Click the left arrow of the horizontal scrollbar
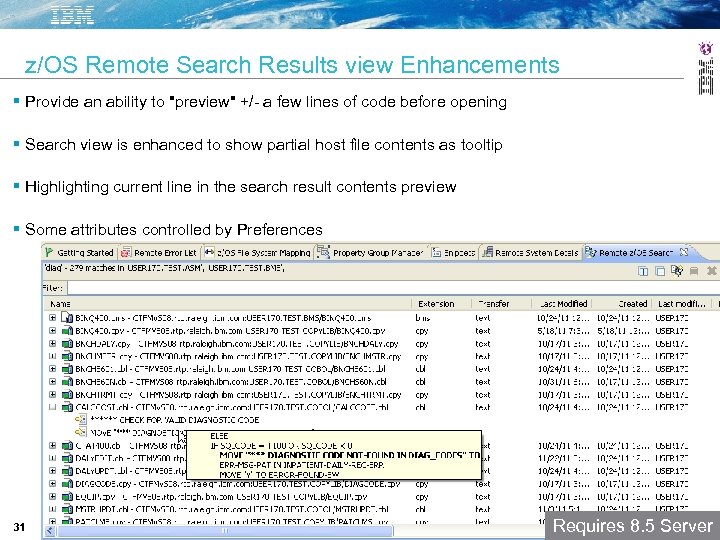The height and width of the screenshot is (540, 720). pyautogui.click(x=49, y=531)
